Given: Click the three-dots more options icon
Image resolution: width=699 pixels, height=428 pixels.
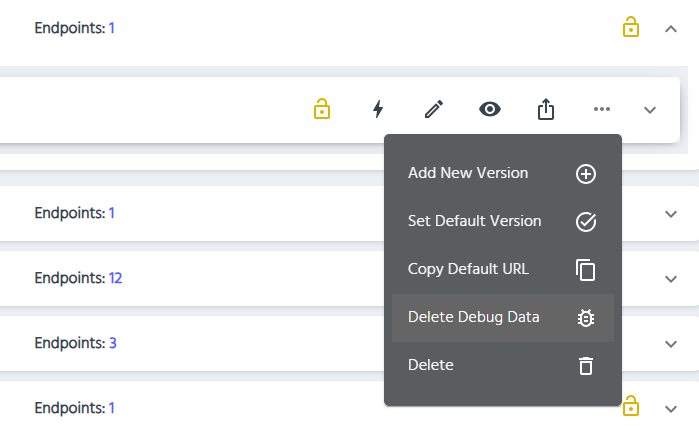Looking at the screenshot, I should pyautogui.click(x=601, y=109).
